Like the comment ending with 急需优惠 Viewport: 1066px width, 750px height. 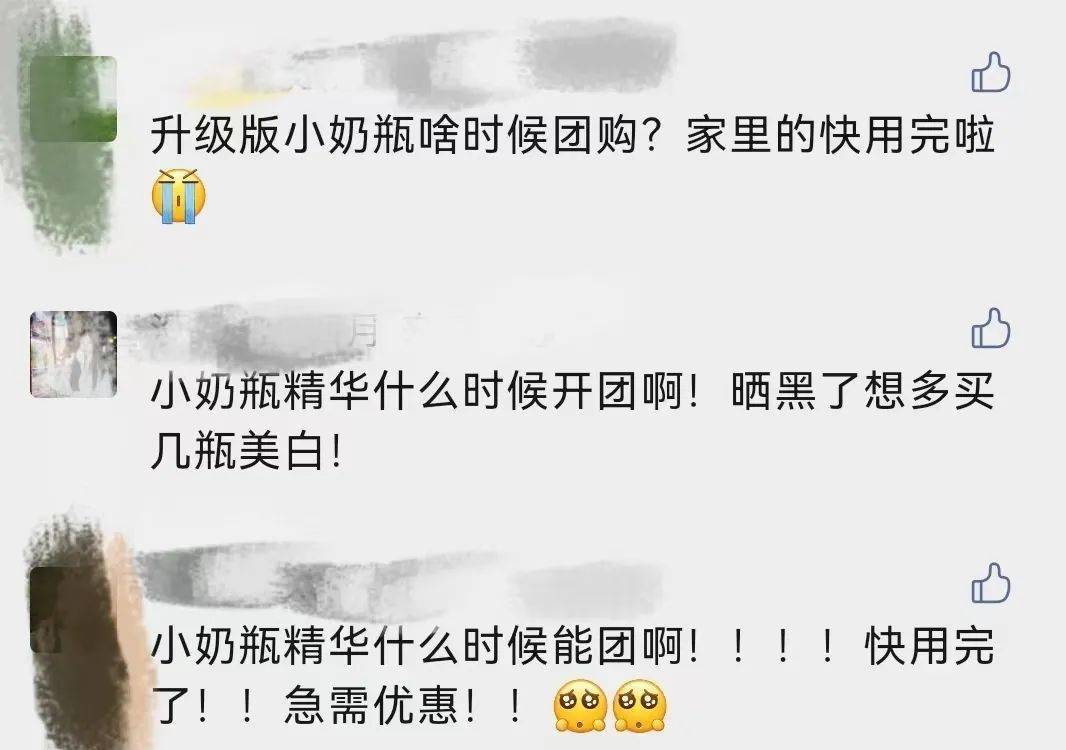pyautogui.click(x=991, y=583)
